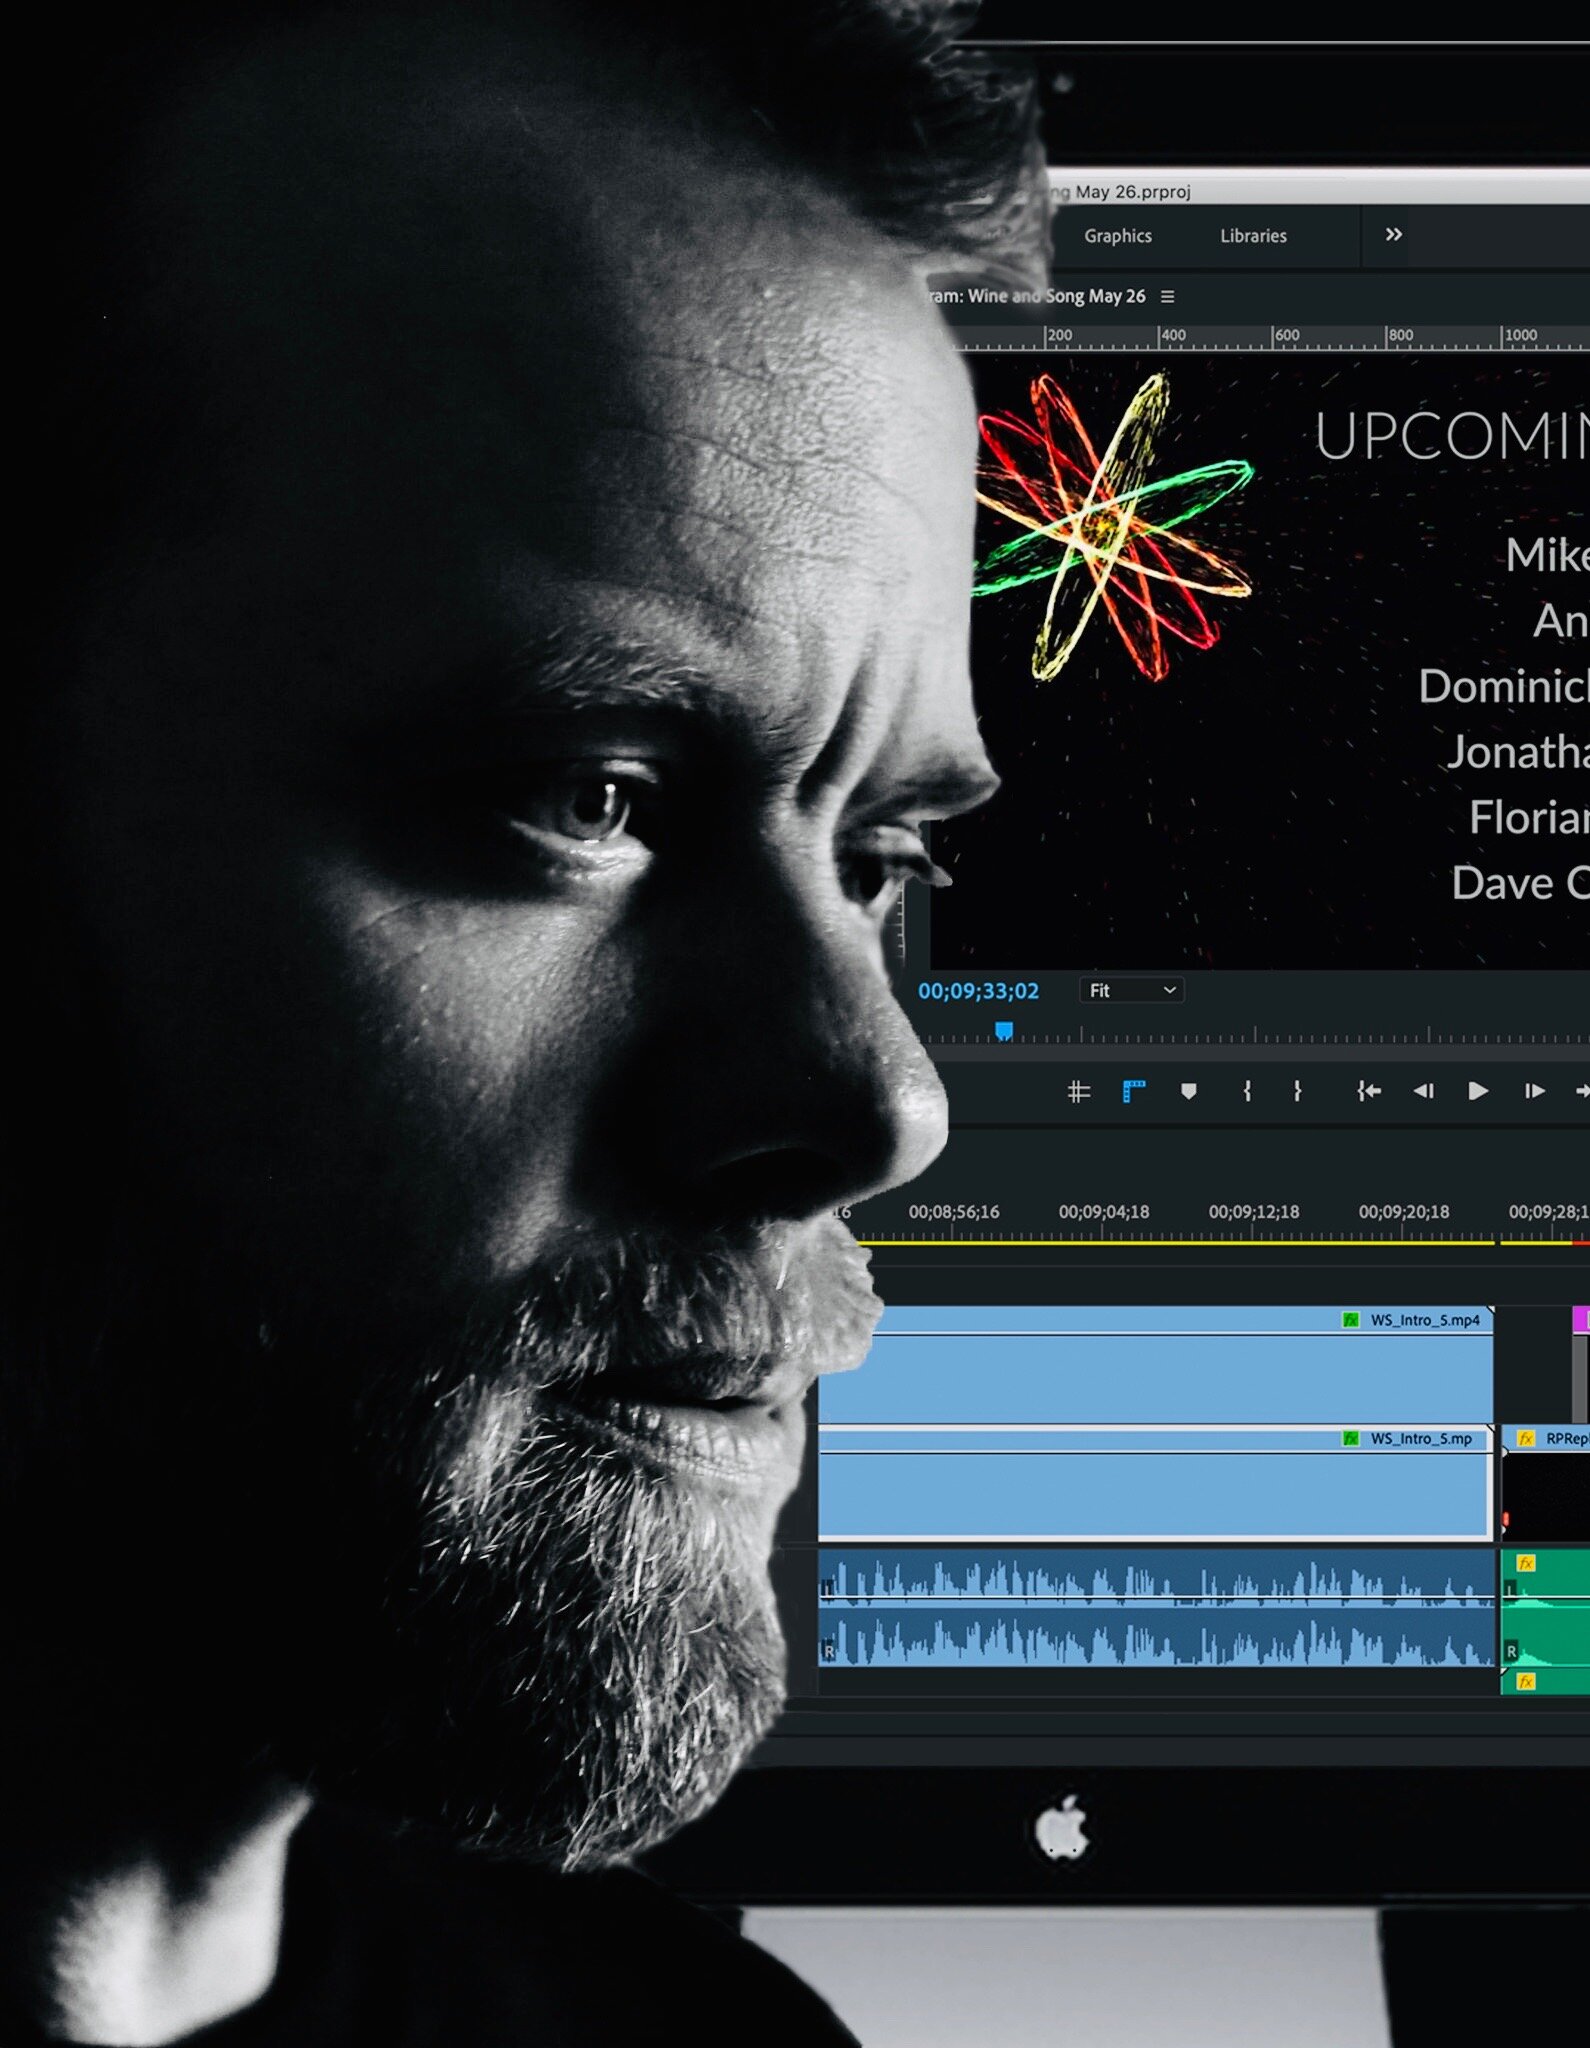This screenshot has width=1590, height=2048.
Task: Open the Fit zoom level dropdown
Action: tap(1131, 990)
